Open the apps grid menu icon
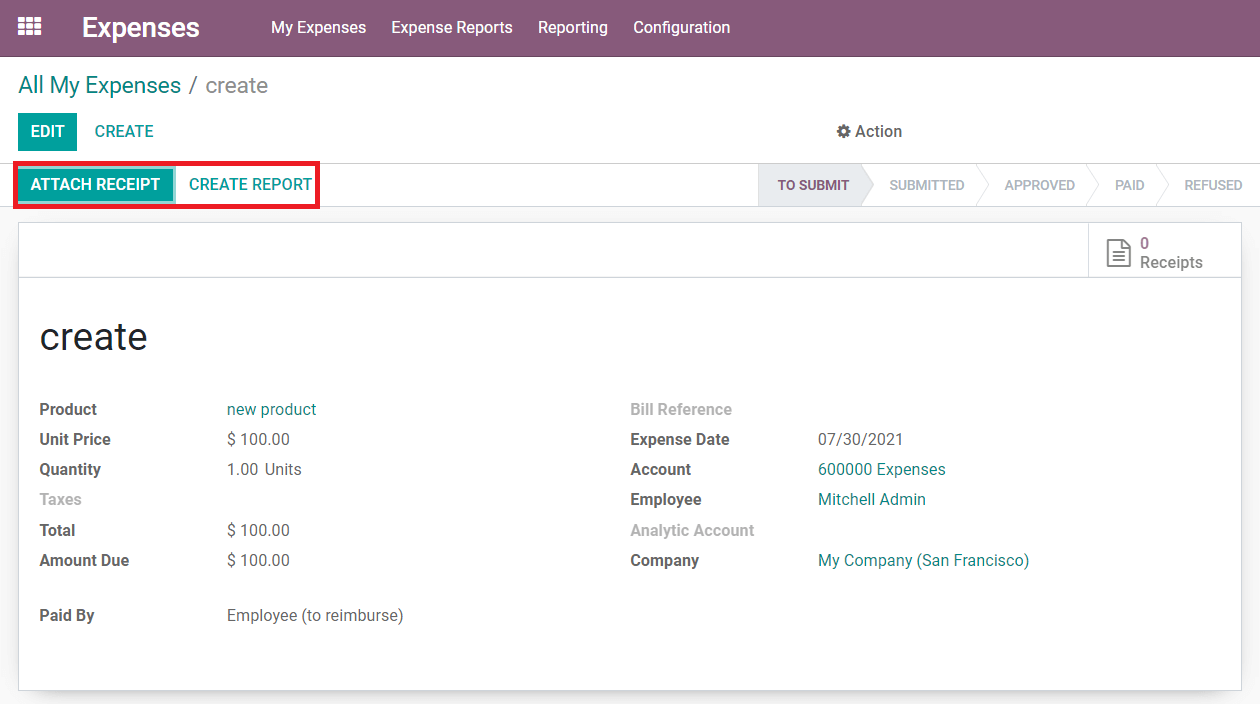Image resolution: width=1260 pixels, height=704 pixels. tap(30, 27)
